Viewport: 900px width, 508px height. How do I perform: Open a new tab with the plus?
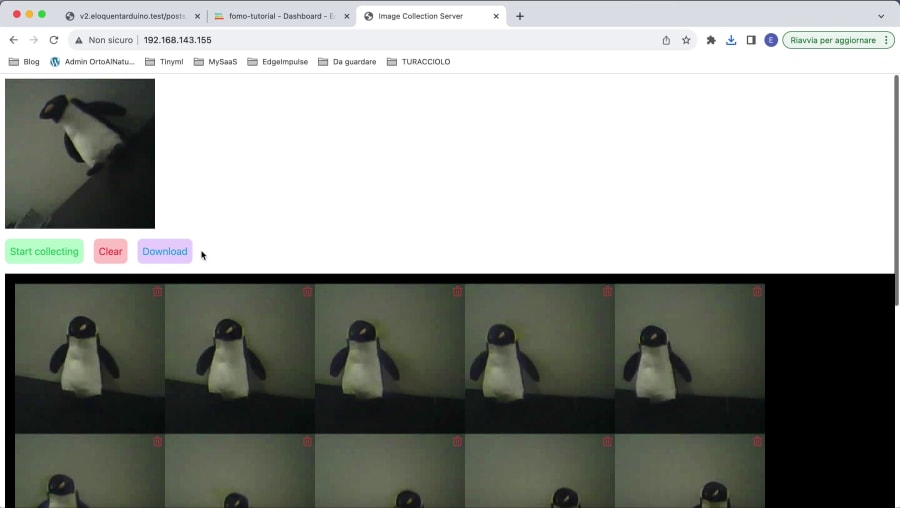point(519,16)
